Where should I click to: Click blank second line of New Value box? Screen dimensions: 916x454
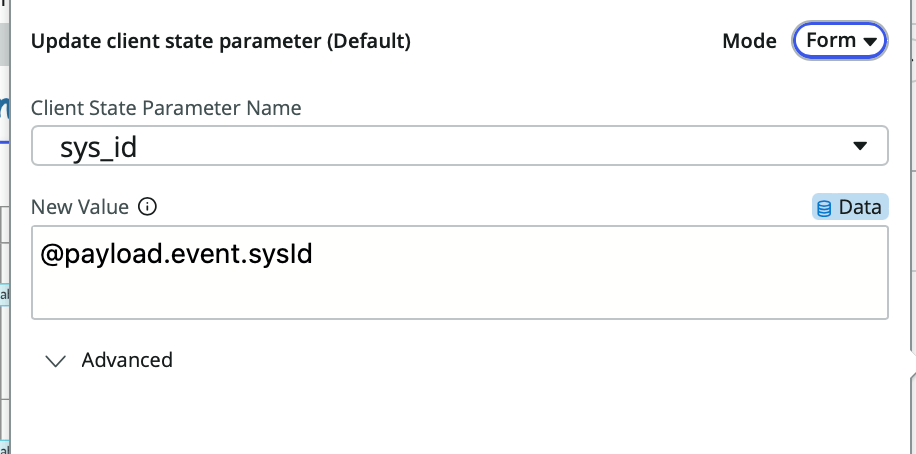[x=459, y=294]
